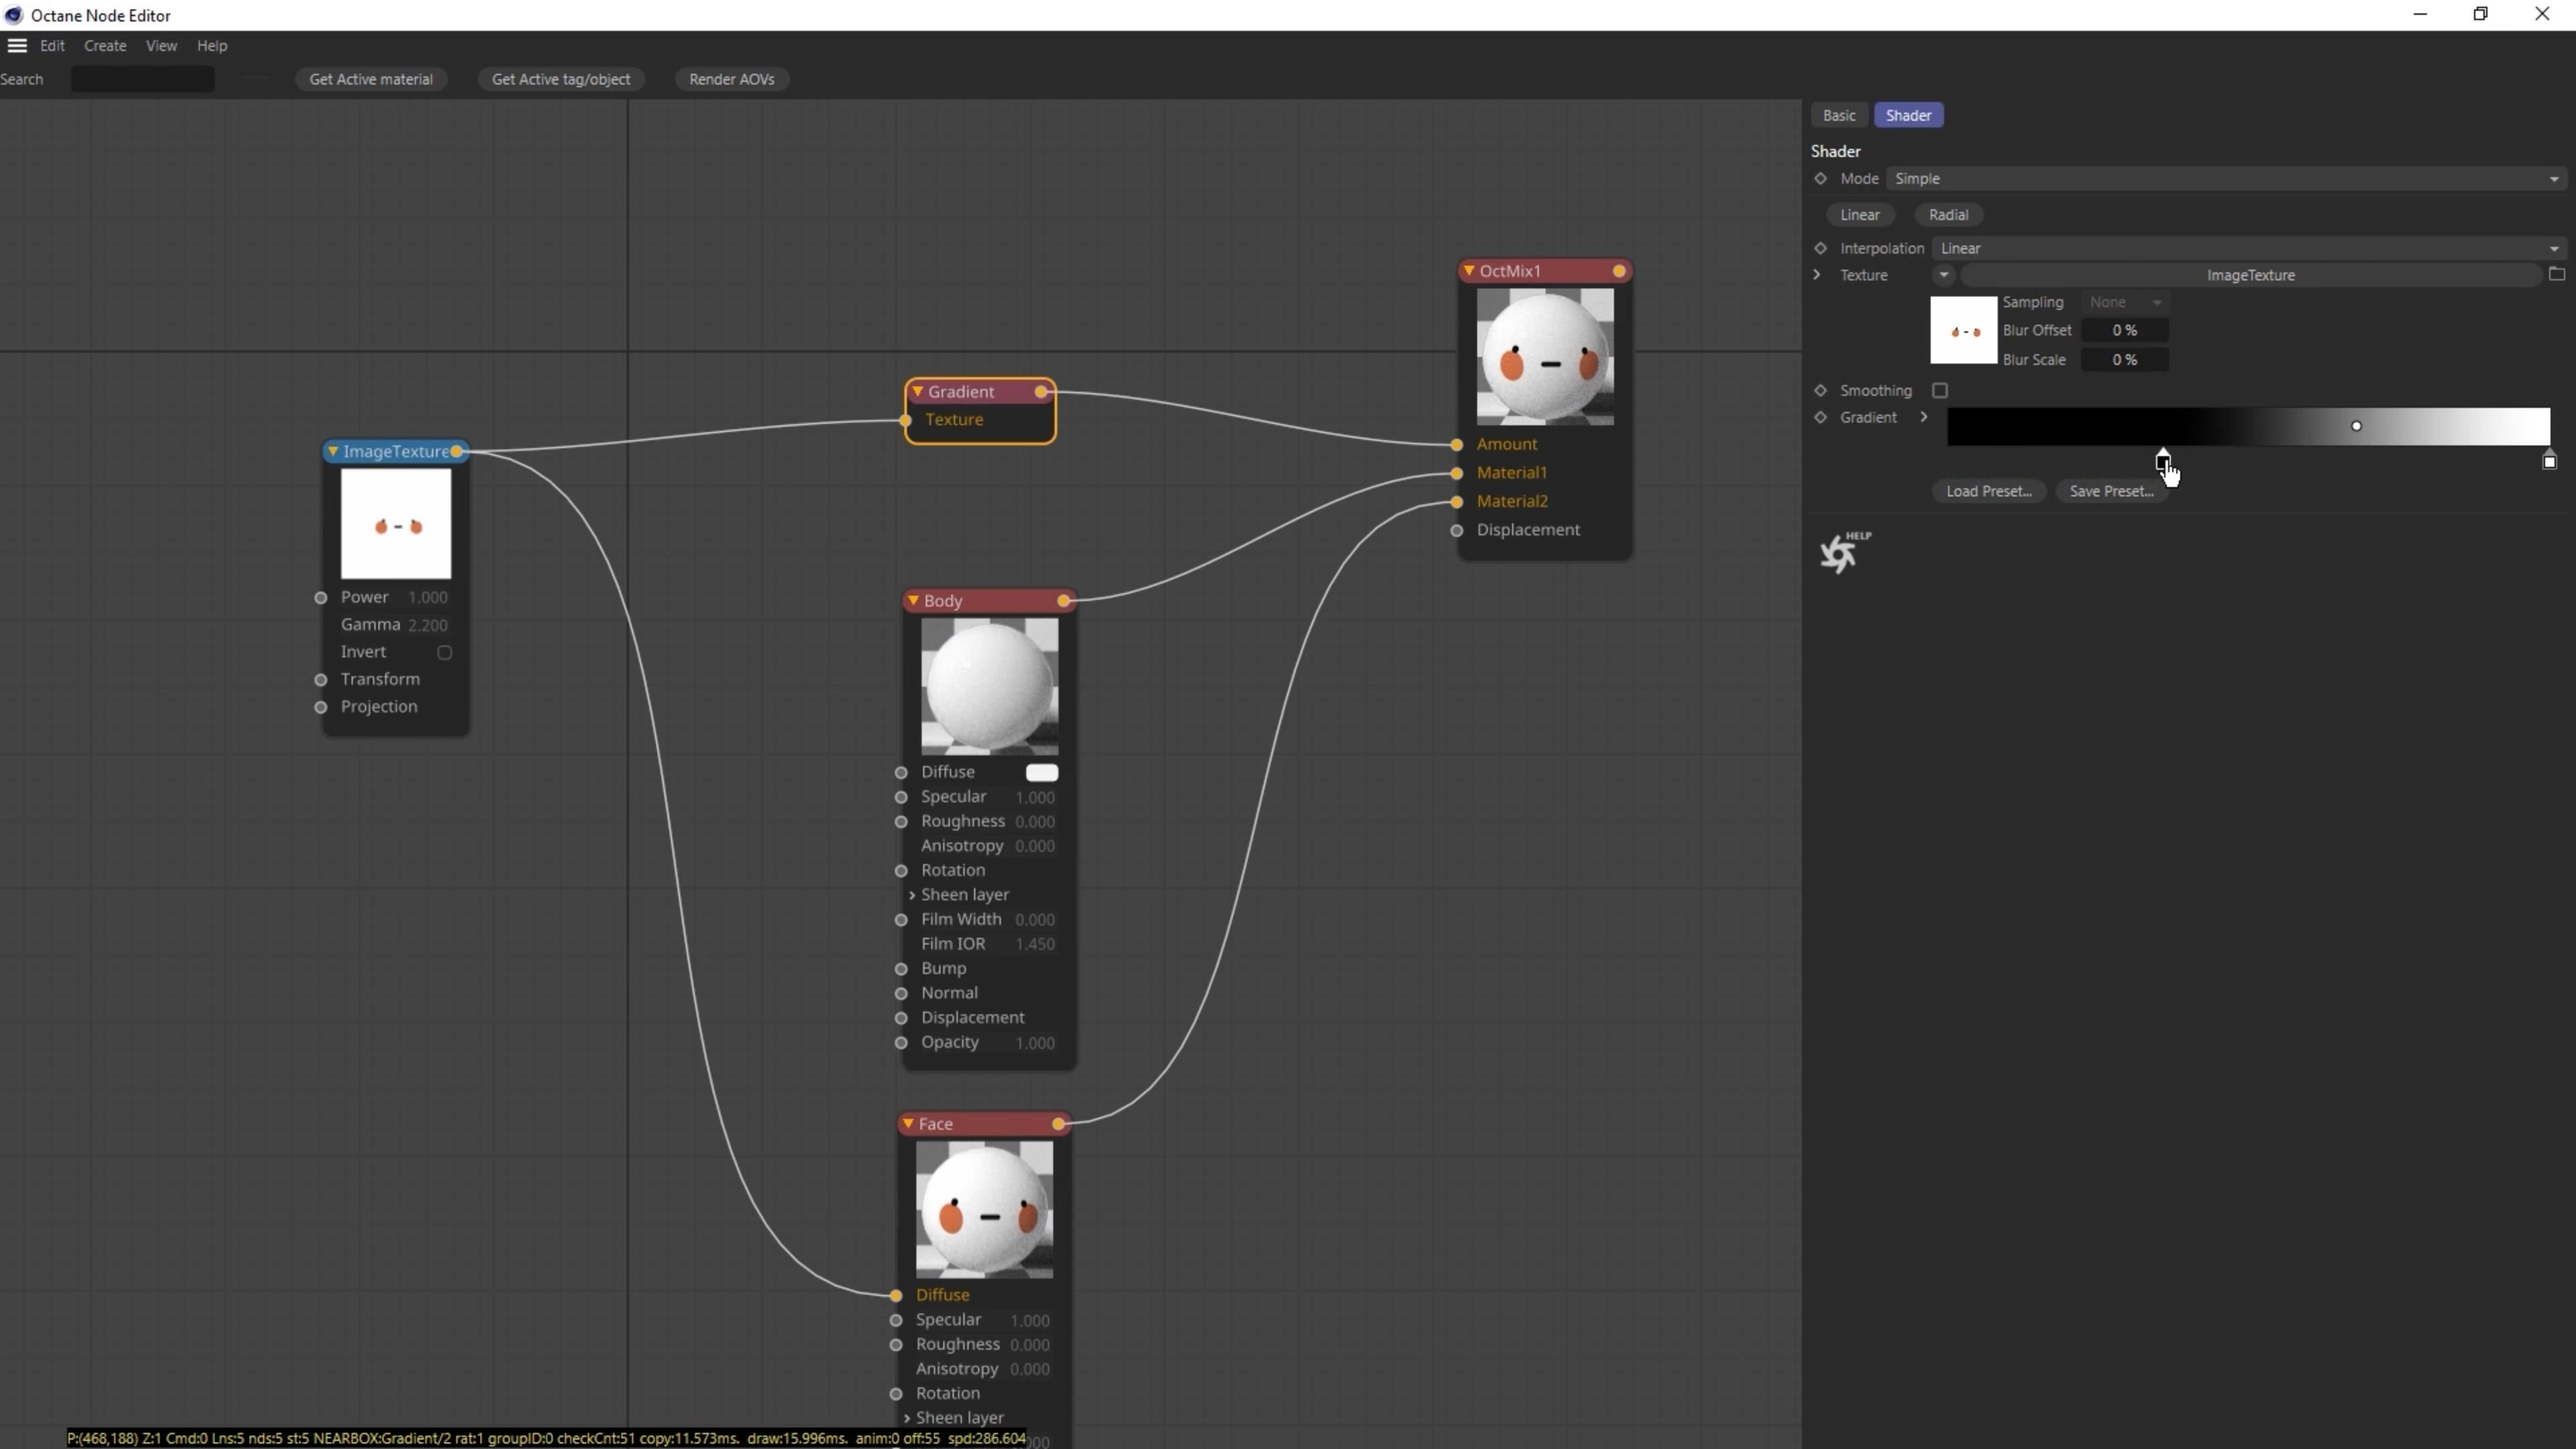This screenshot has height=1449, width=2576.
Task: Click Get Active material button
Action: (371, 79)
